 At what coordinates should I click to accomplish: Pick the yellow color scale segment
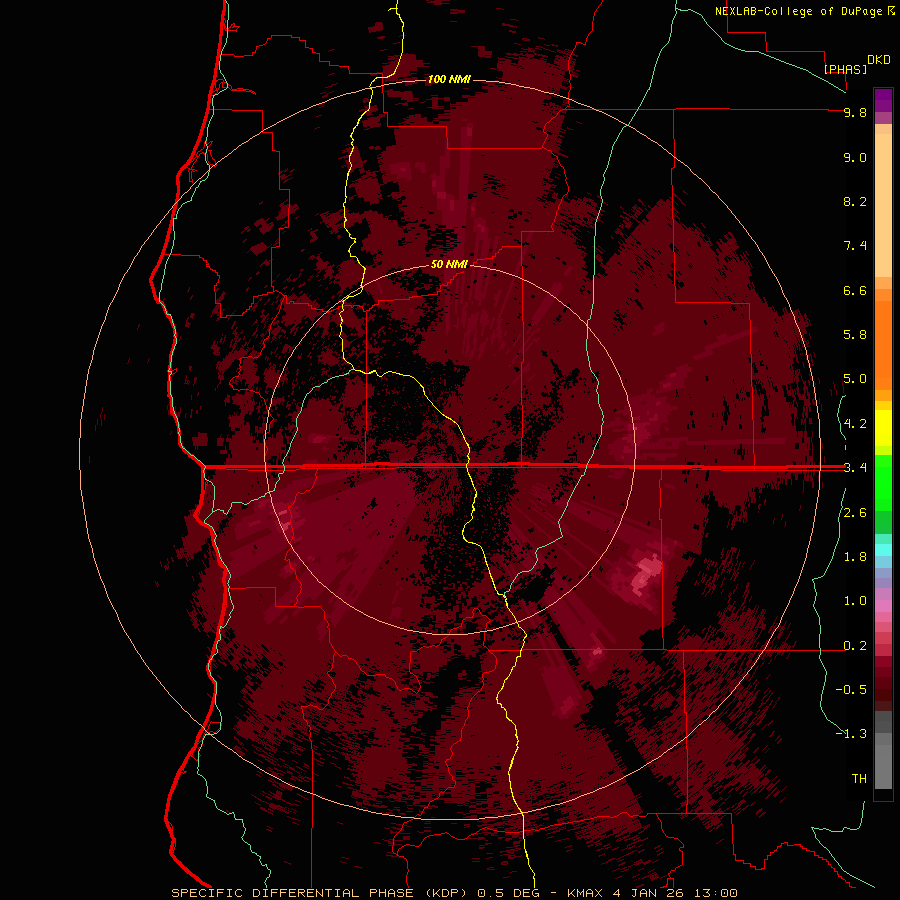point(883,428)
